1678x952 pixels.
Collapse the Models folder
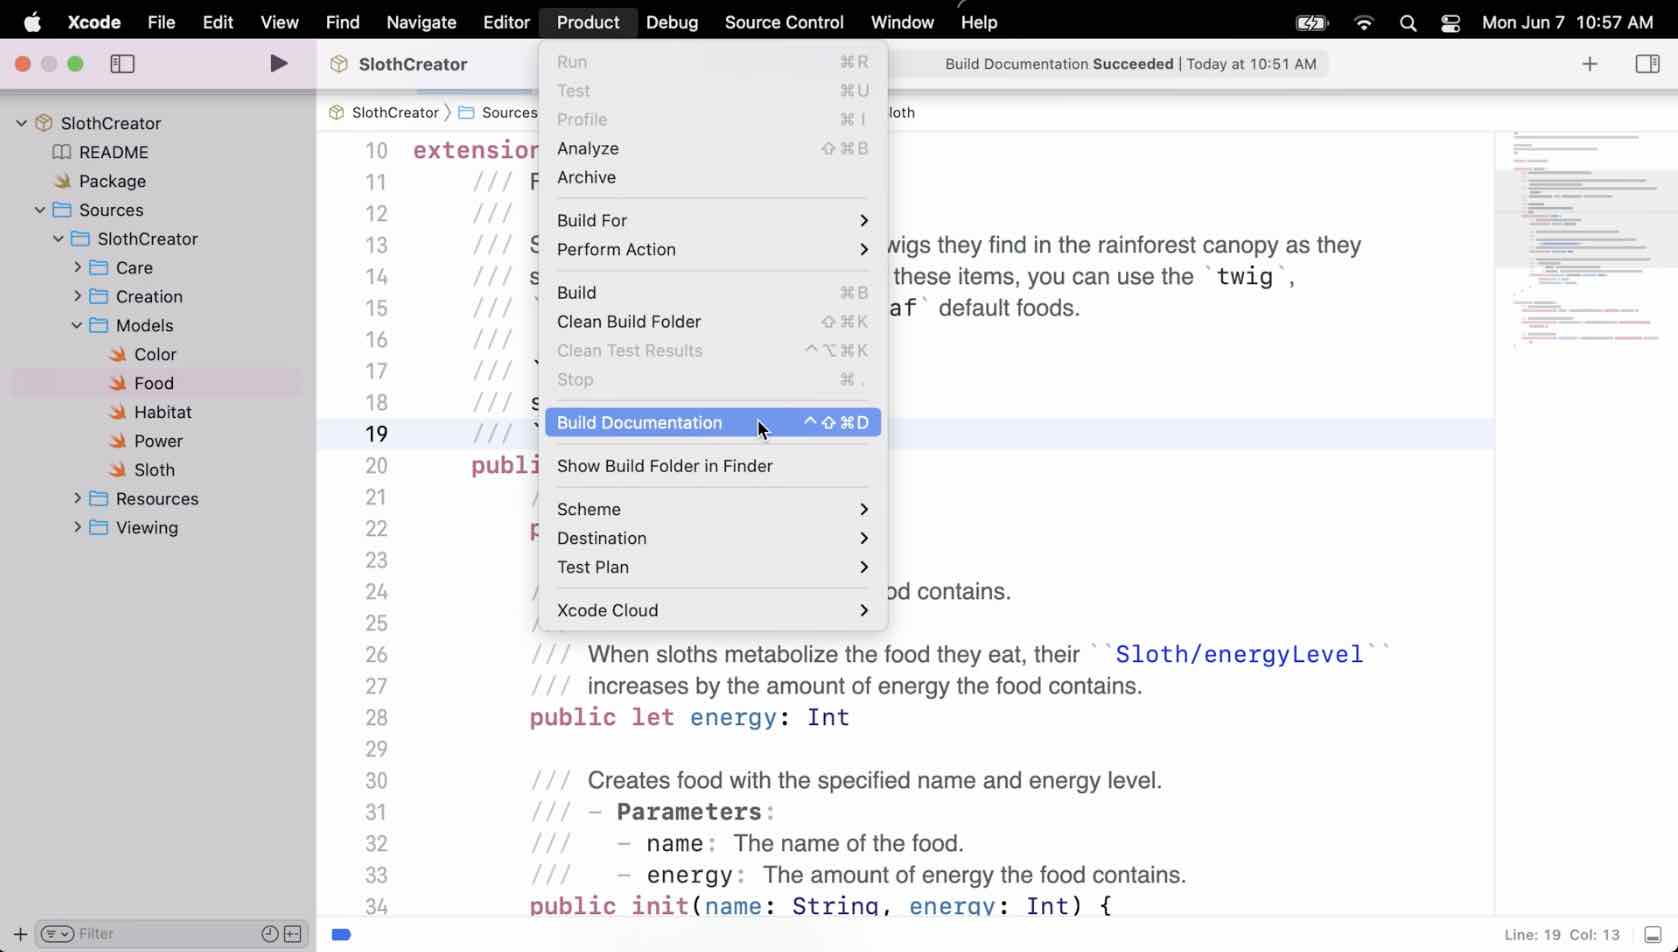tap(77, 326)
